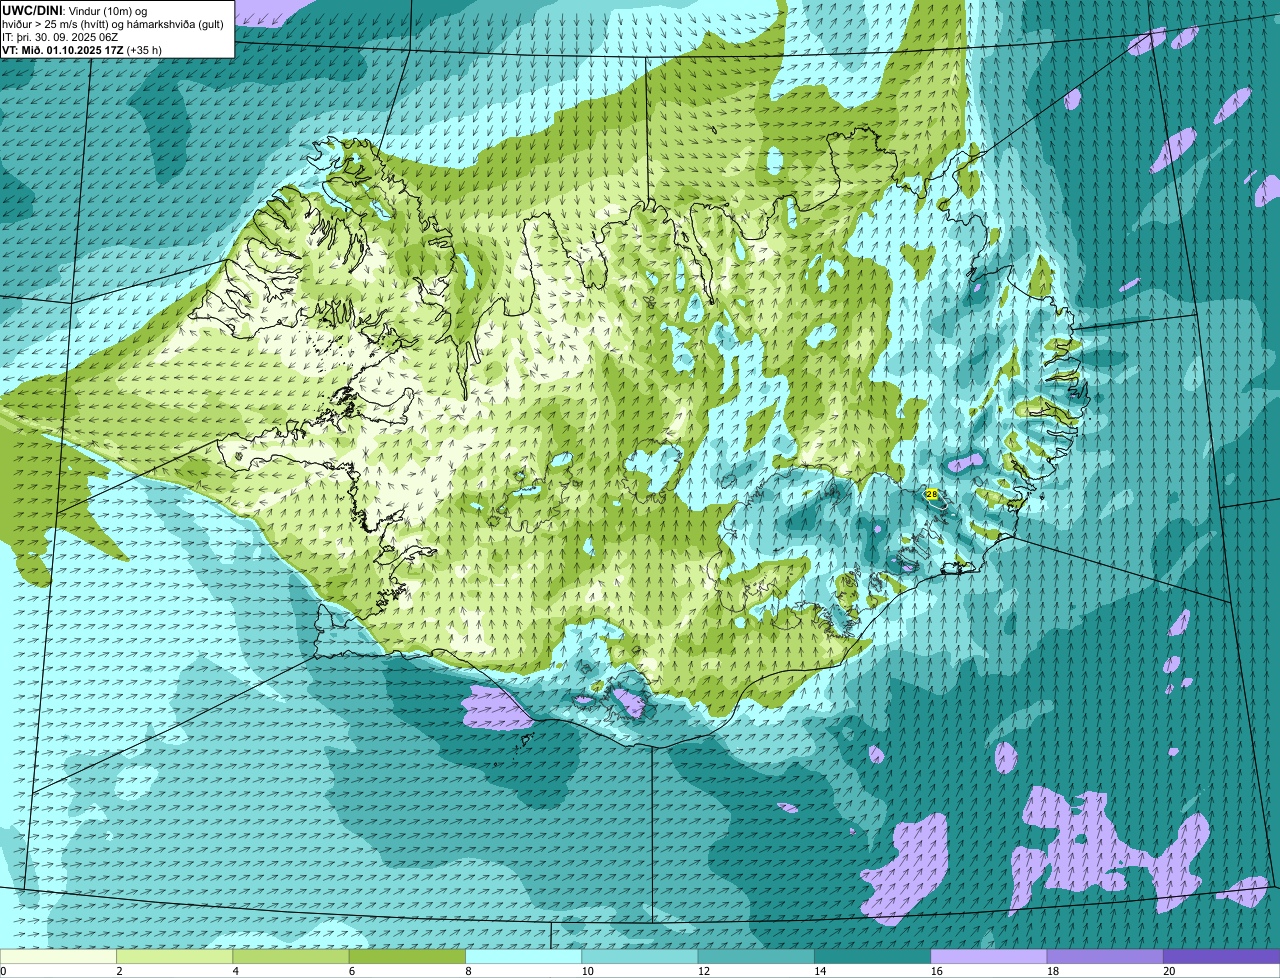The image size is (1280, 978).
Task: Select the 18–20 m/s medium purple swatch
Action: (x=1105, y=957)
